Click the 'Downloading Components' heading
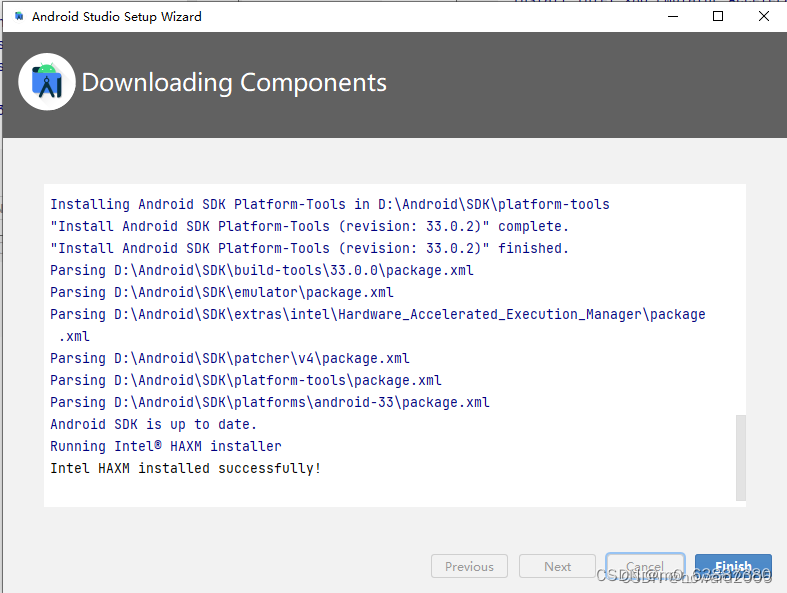The image size is (787, 593). coord(234,82)
